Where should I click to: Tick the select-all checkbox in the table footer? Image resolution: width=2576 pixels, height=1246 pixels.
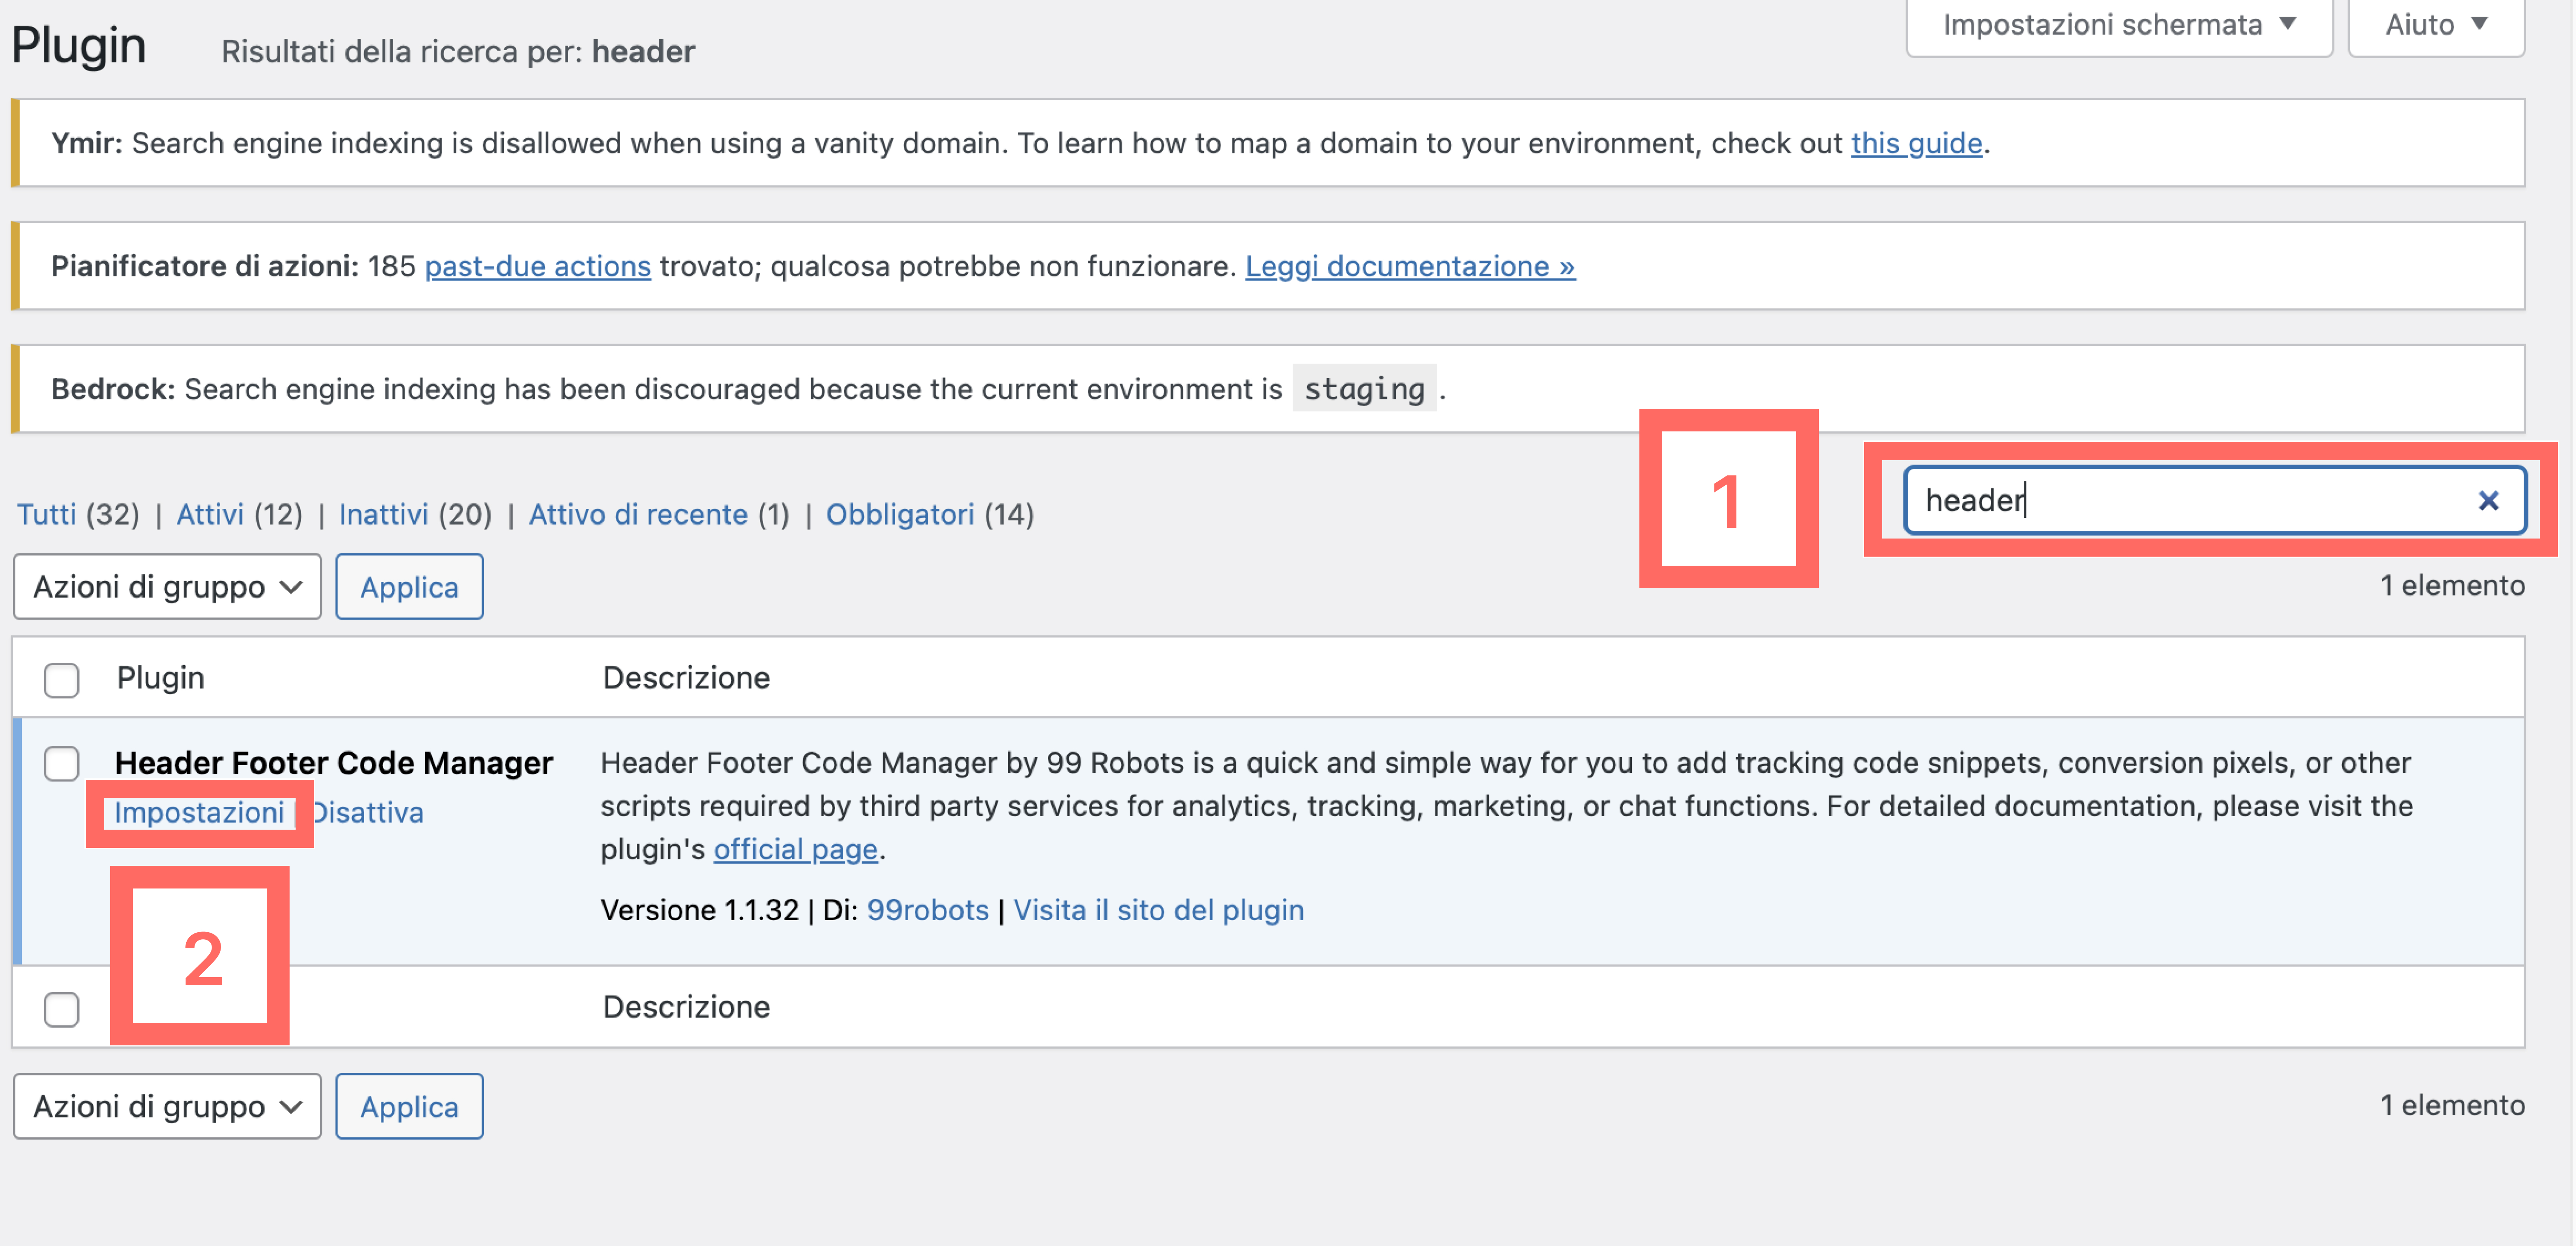point(62,1009)
